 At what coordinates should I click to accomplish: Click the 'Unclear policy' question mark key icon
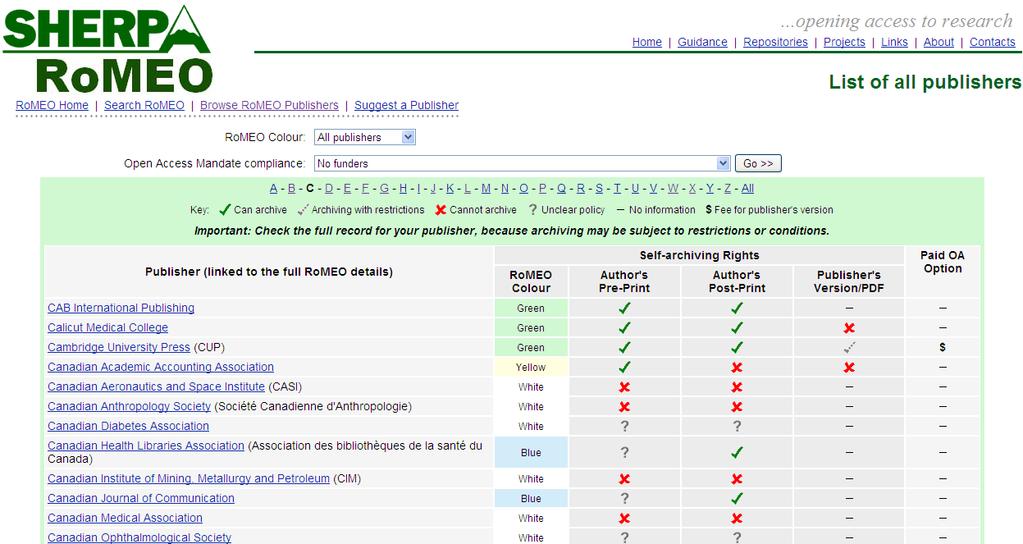pyautogui.click(x=532, y=209)
